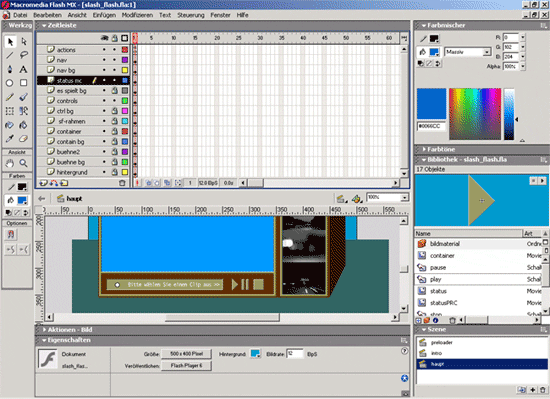Viewport: 550px width, 399px height.
Task: Expand the Farbtöne panel
Action: [x=441, y=149]
